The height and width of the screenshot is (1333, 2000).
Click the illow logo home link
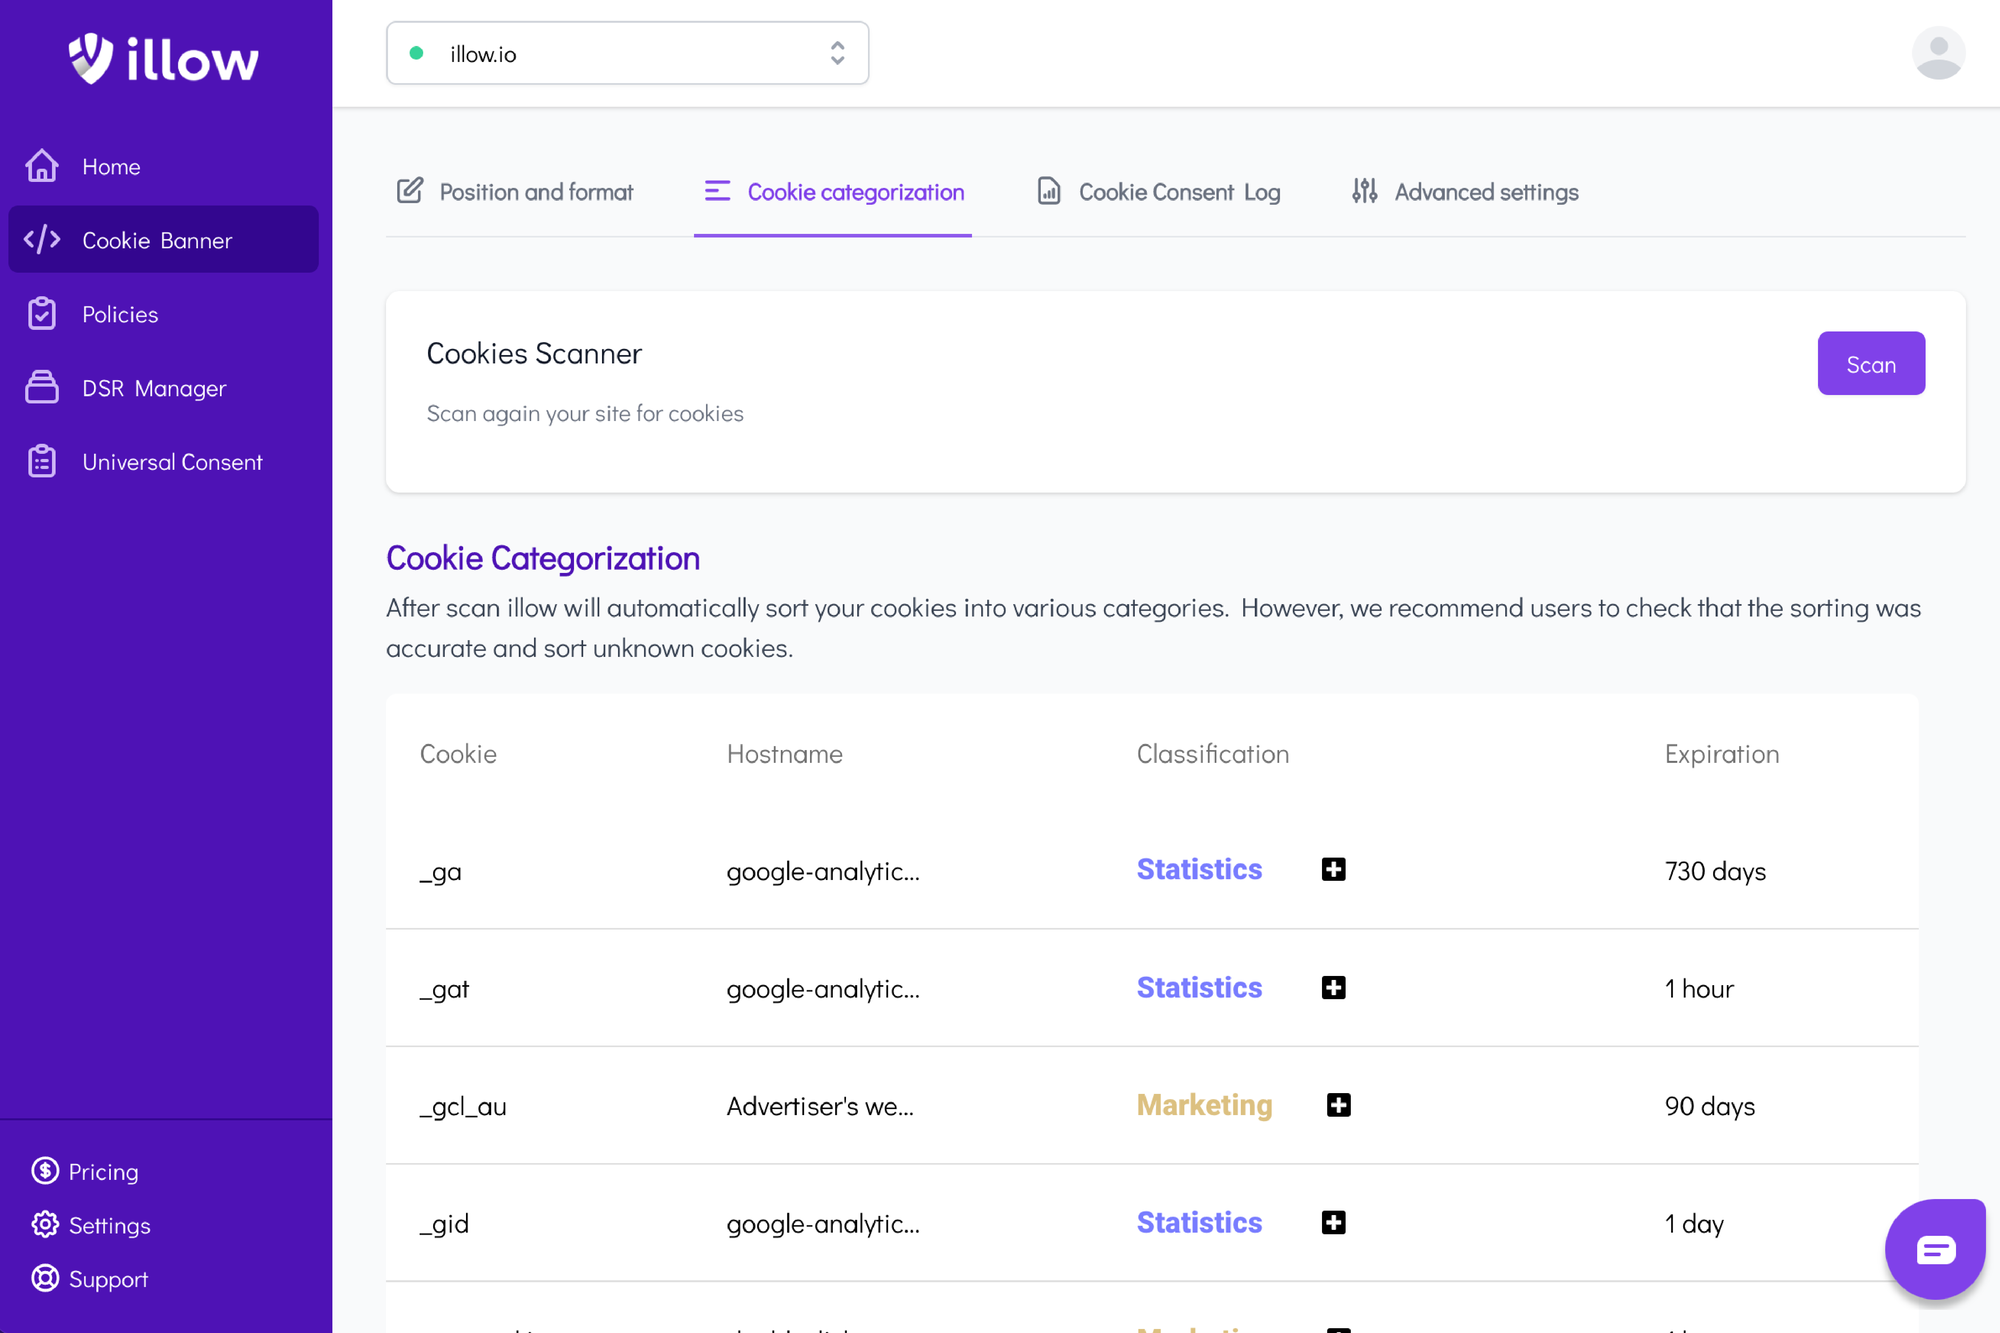[x=164, y=55]
